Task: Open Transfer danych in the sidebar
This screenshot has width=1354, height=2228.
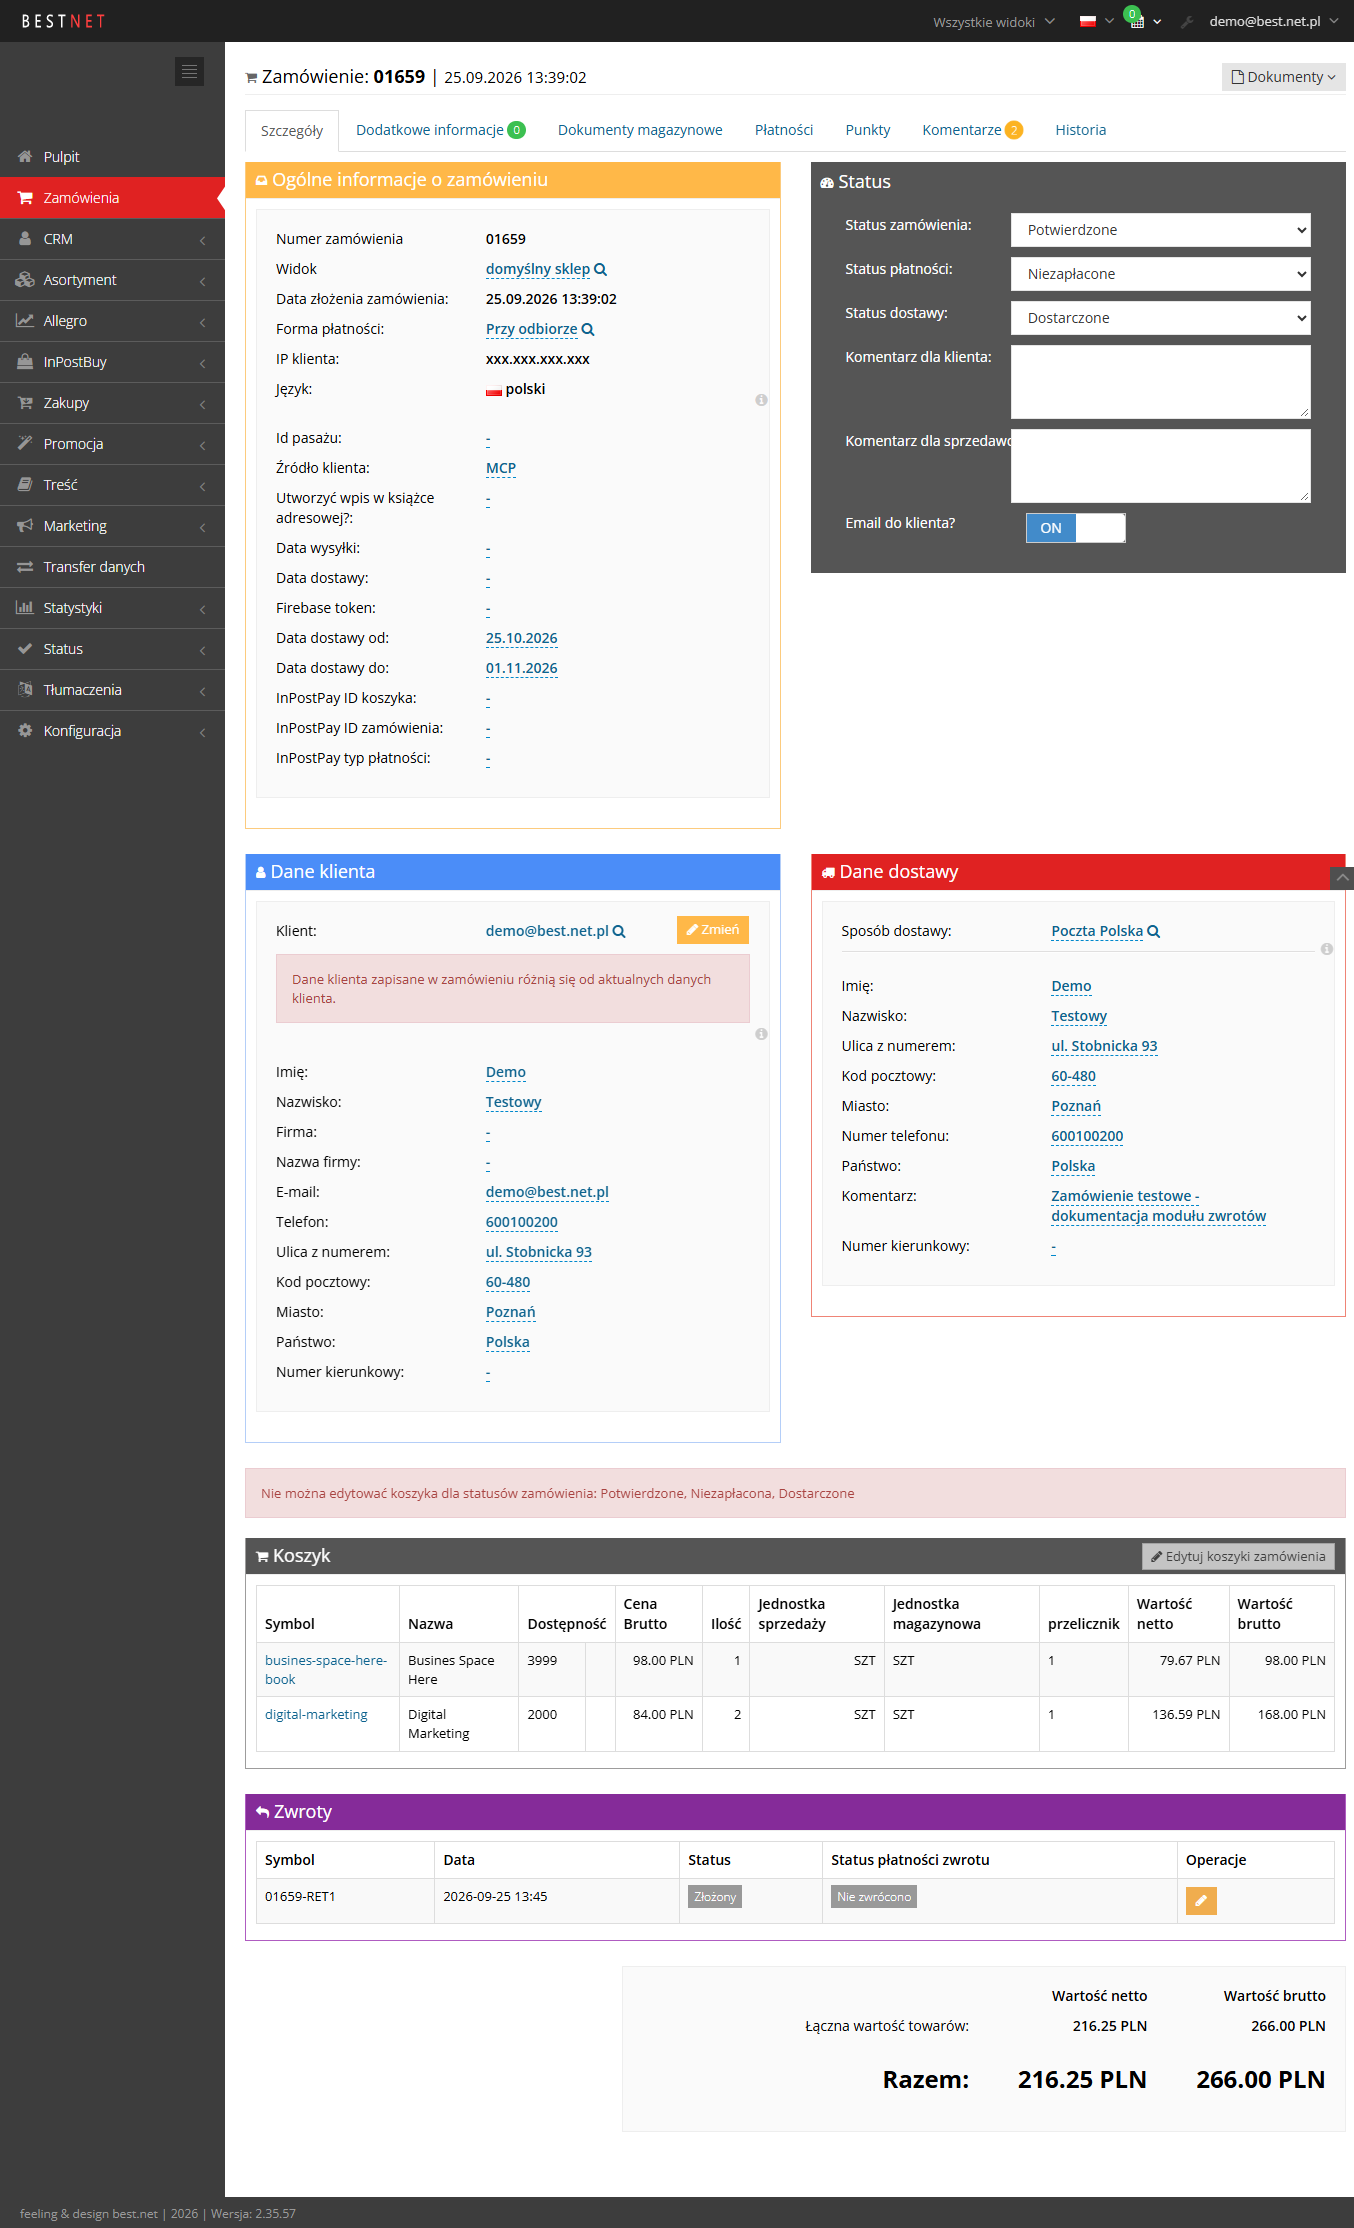Action: (x=112, y=567)
